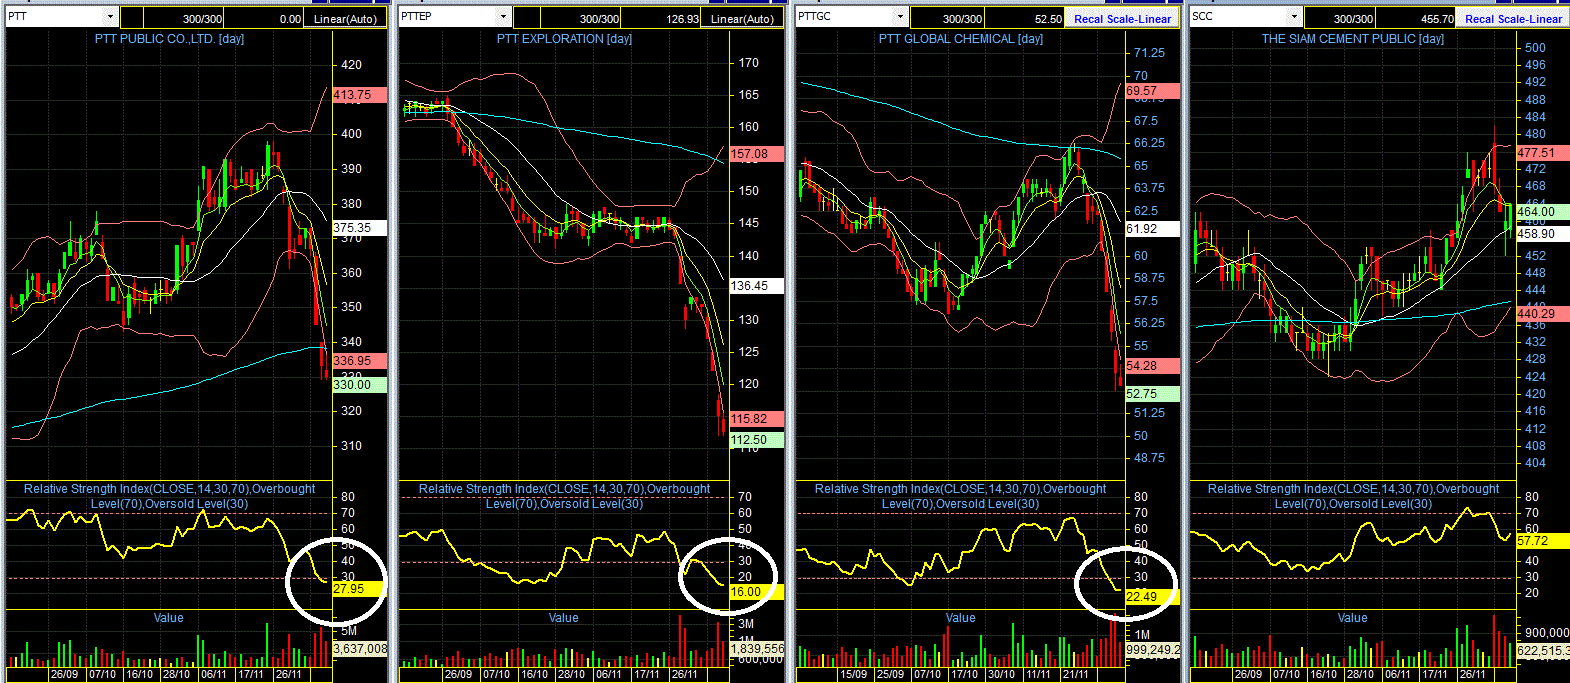Click the RSI value 22.49 on PTTGC
Viewport: 1570px width, 683px height.
pos(1152,597)
